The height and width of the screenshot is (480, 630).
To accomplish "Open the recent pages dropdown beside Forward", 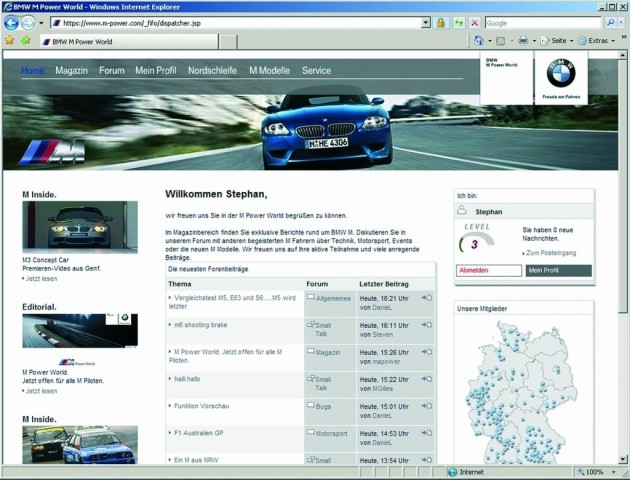I will click(x=41, y=23).
